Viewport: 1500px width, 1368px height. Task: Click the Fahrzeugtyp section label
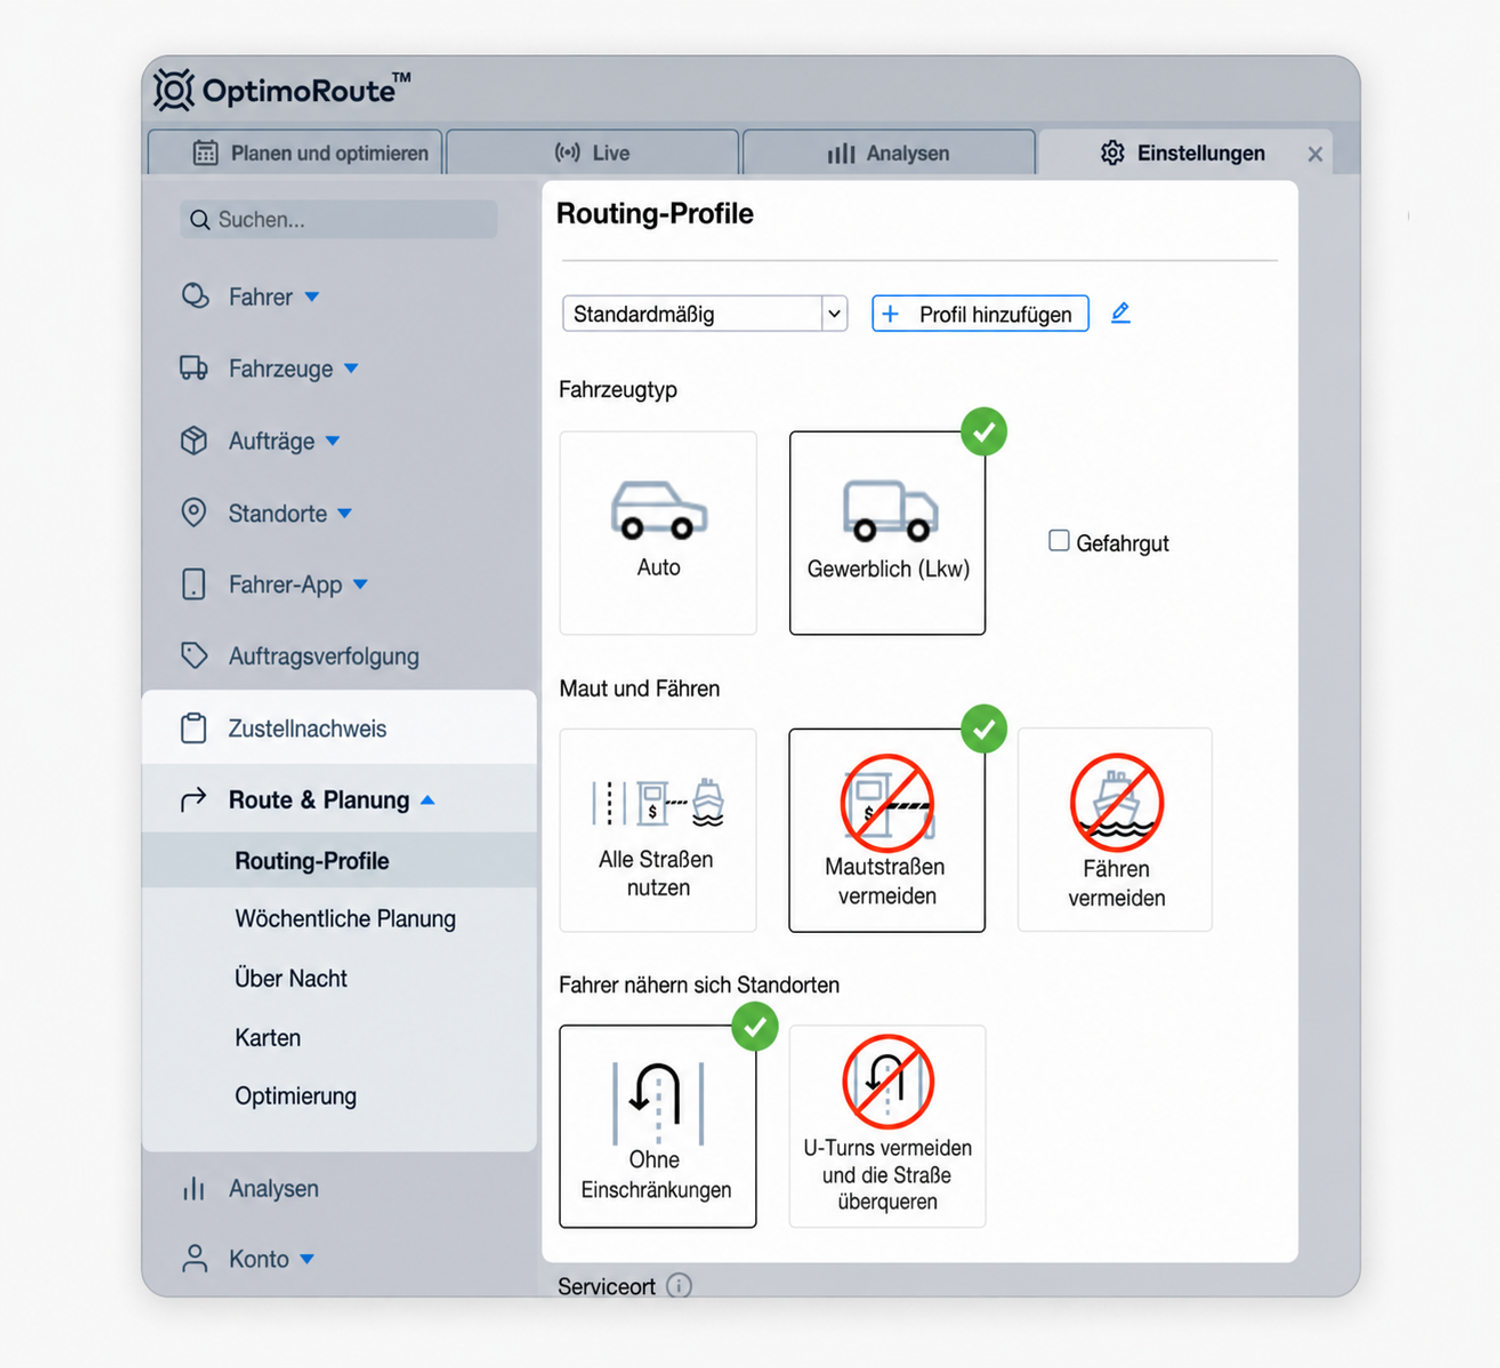point(618,390)
